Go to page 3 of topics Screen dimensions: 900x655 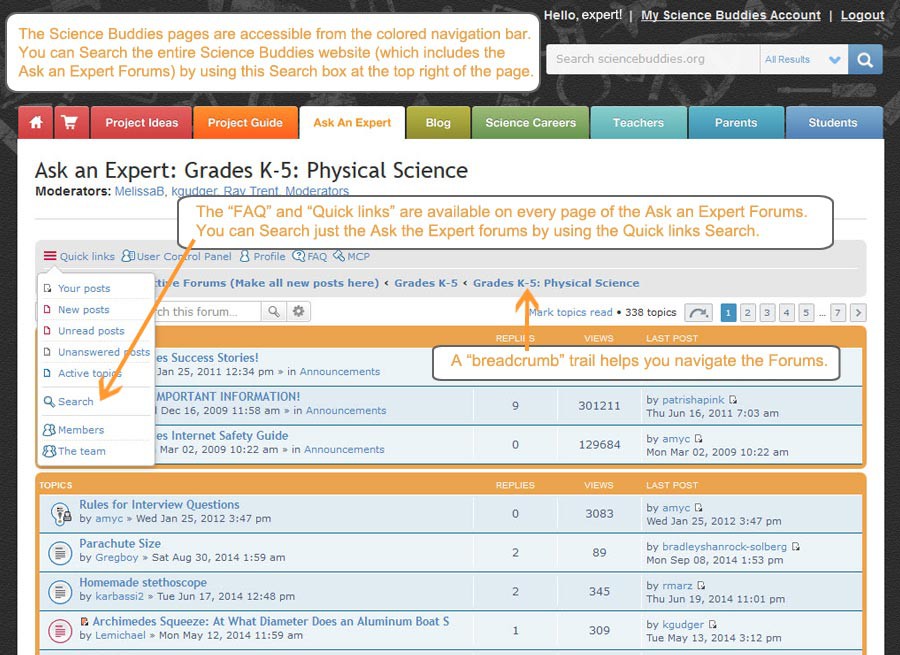coord(767,313)
